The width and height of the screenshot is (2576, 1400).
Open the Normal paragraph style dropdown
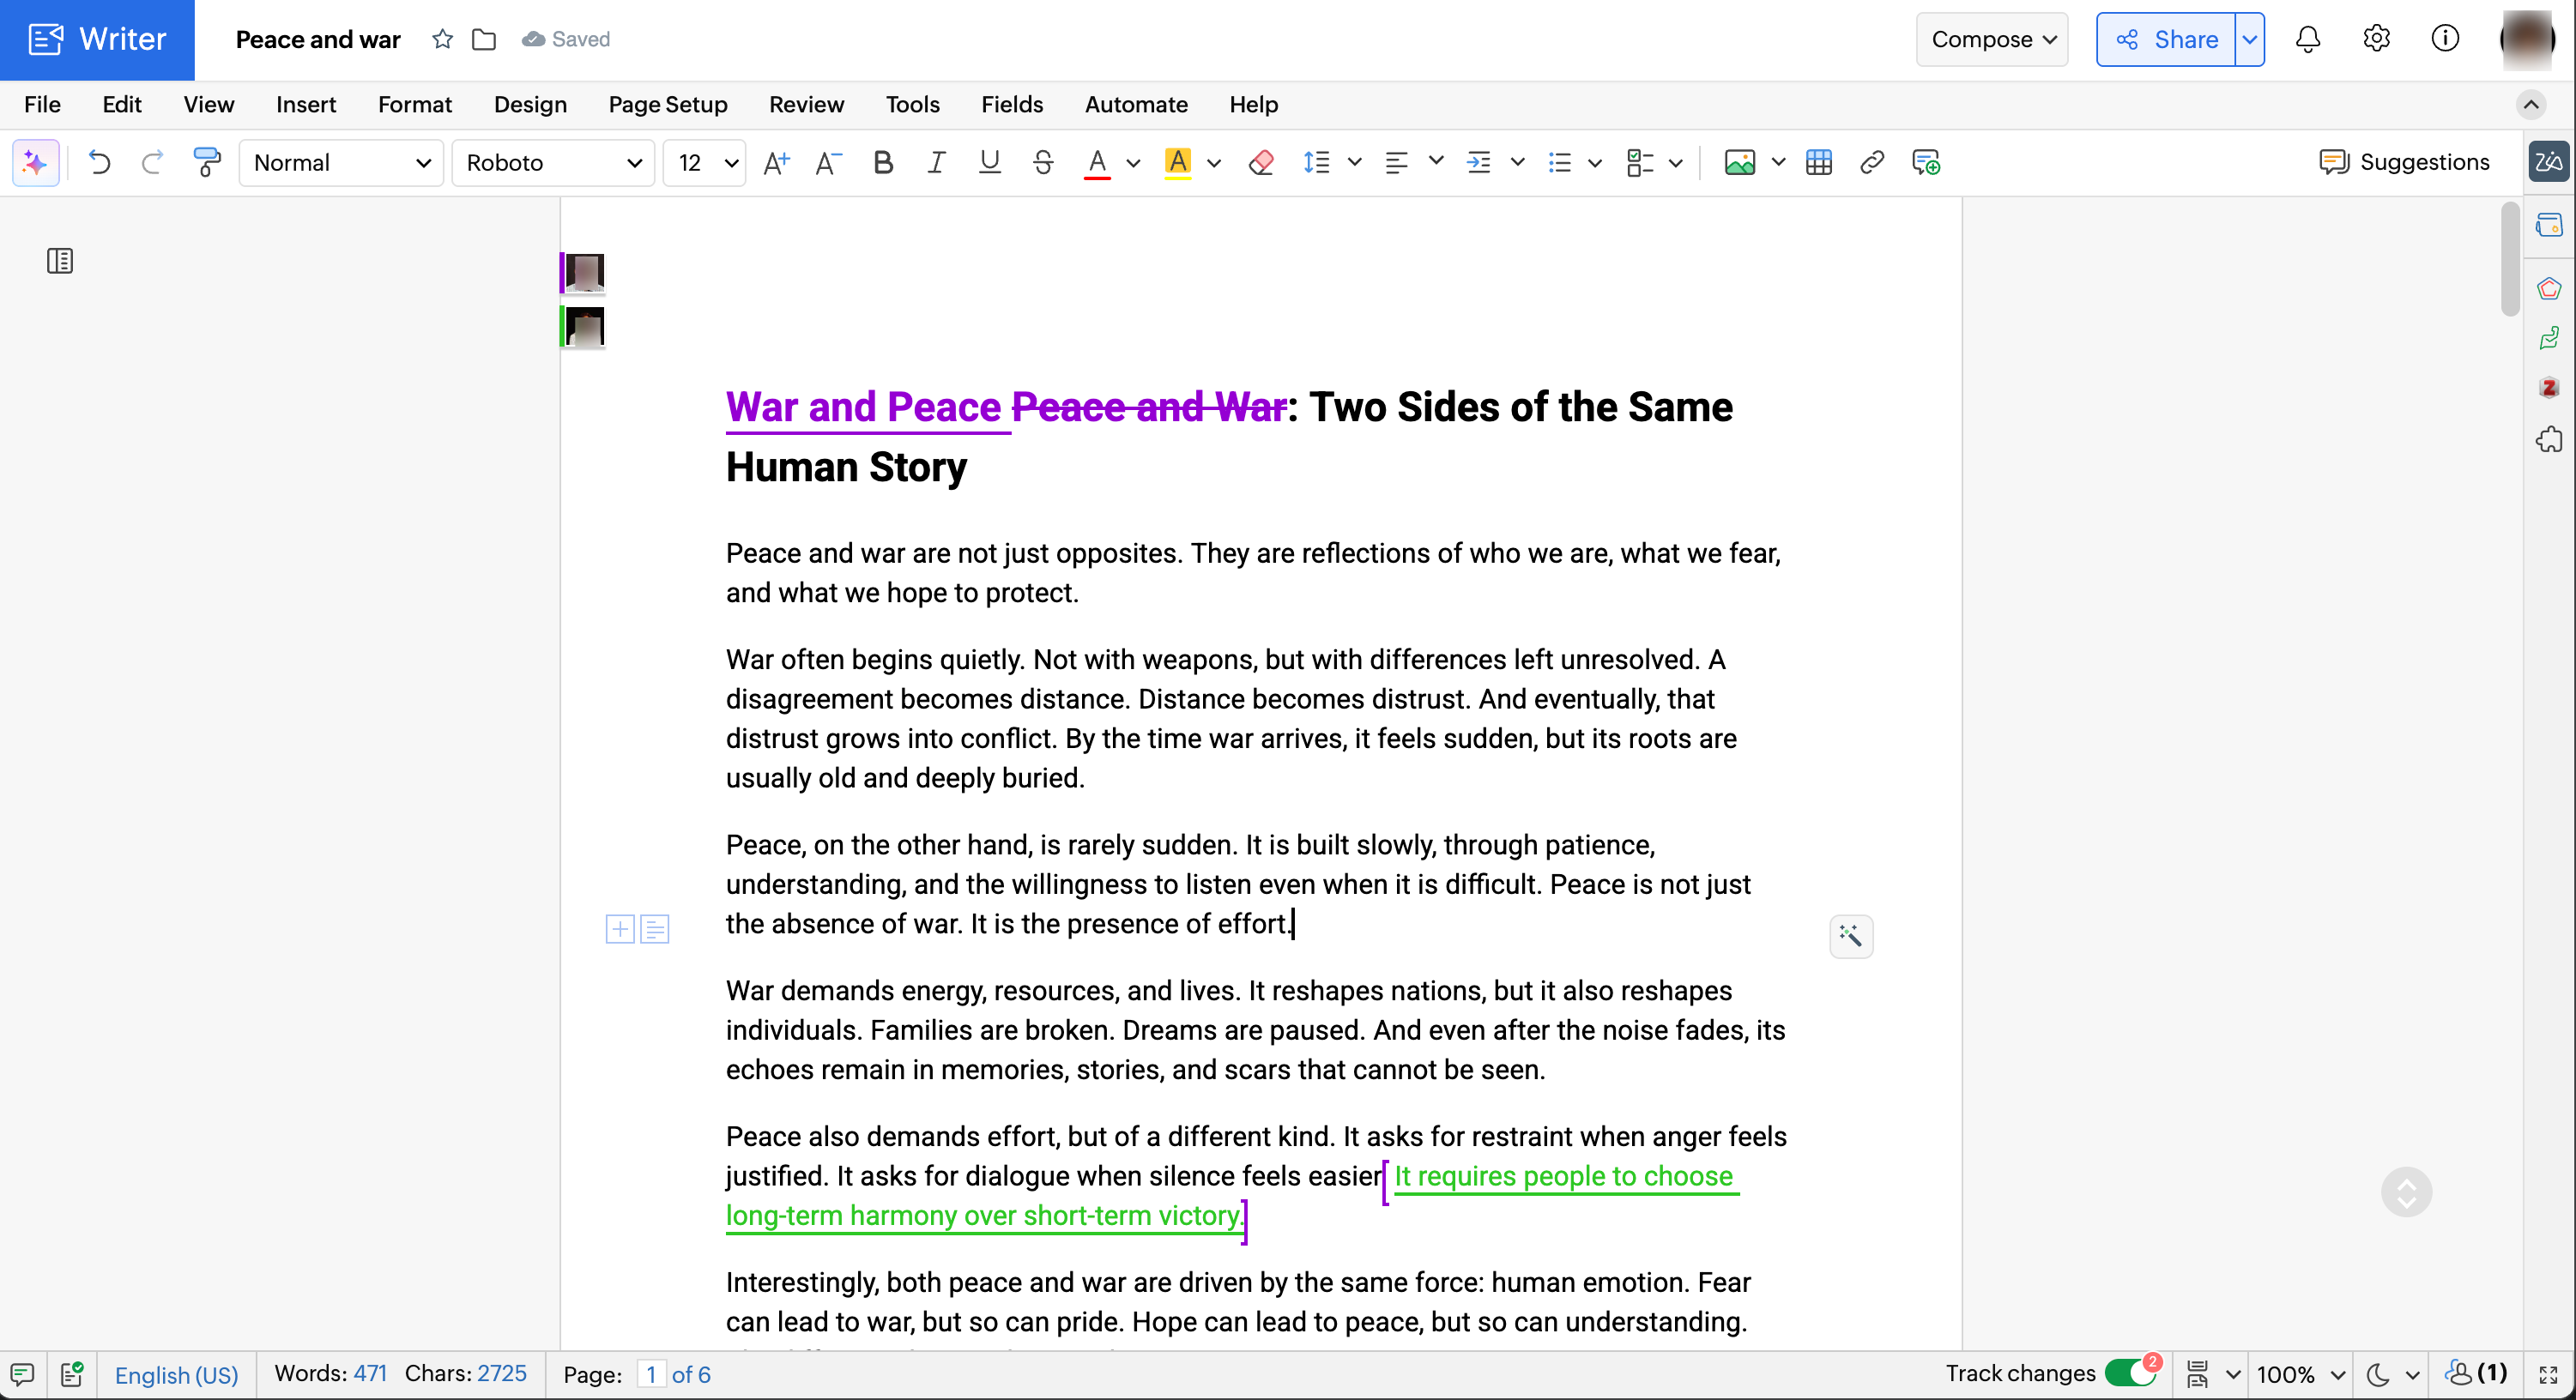click(x=341, y=162)
